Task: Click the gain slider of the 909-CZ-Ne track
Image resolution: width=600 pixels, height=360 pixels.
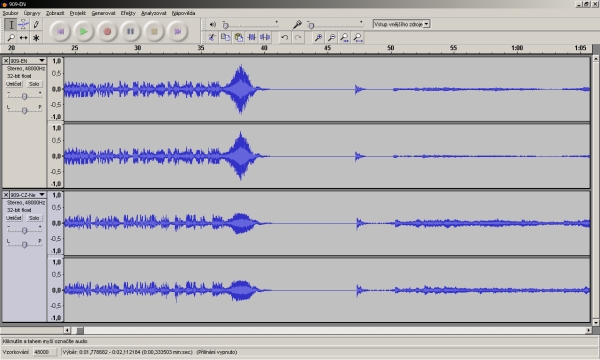Action: click(x=24, y=230)
